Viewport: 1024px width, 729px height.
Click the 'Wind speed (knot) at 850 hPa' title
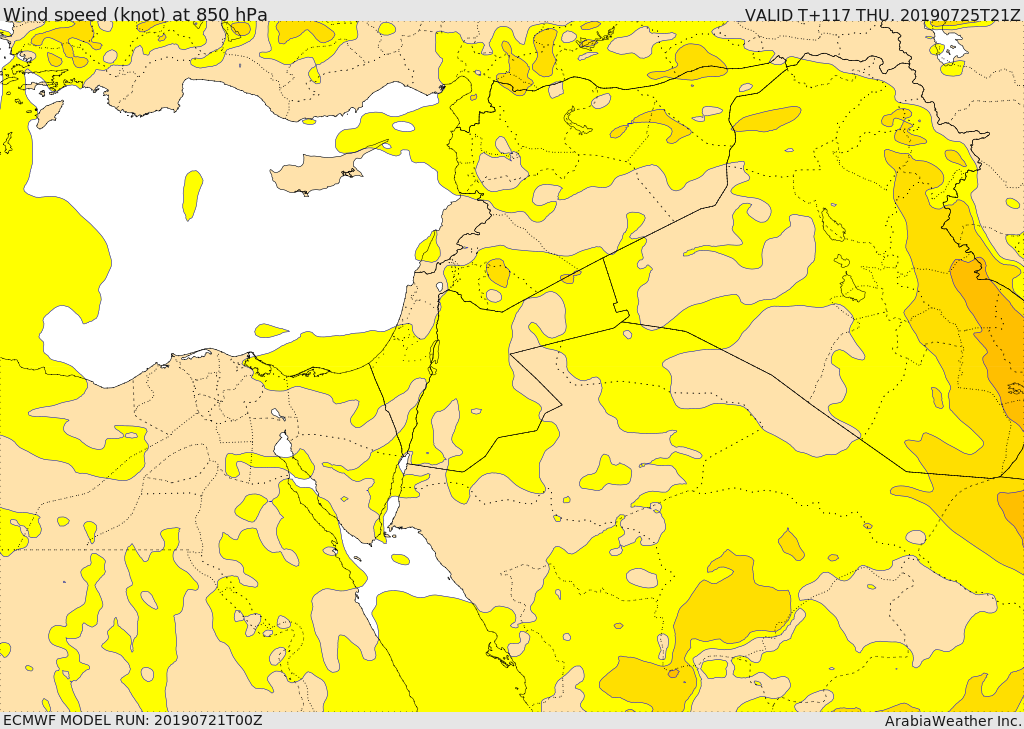(x=135, y=14)
